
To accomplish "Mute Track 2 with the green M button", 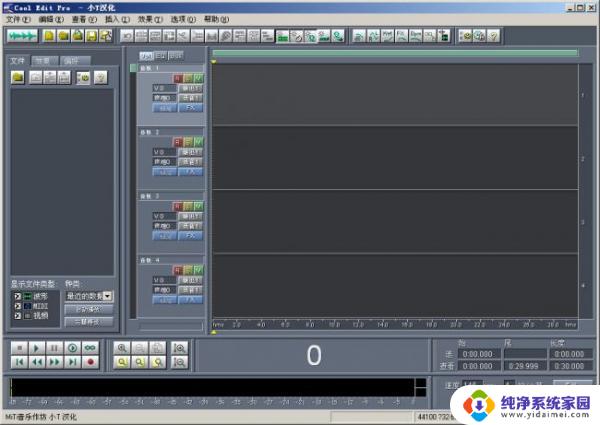I will pos(198,140).
